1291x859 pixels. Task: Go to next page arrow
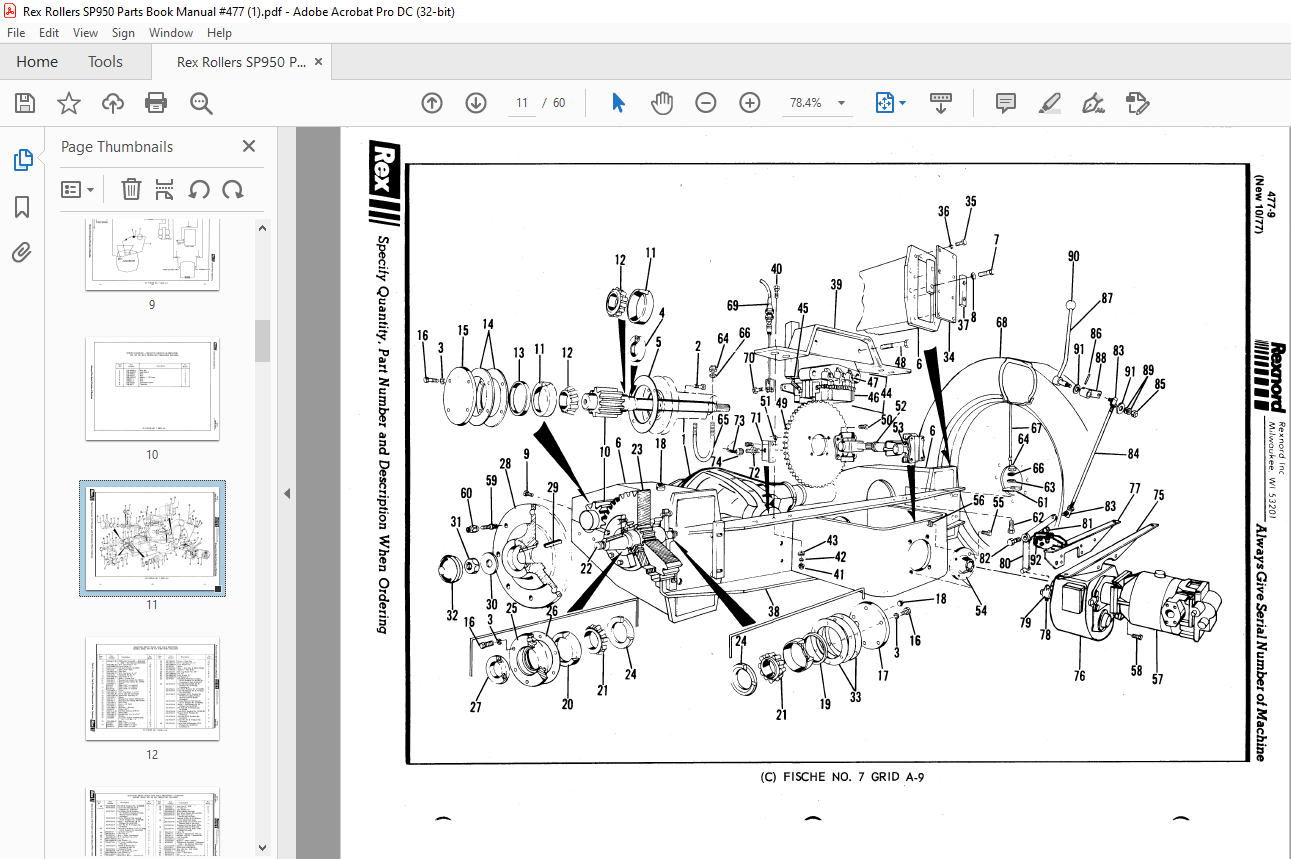476,103
